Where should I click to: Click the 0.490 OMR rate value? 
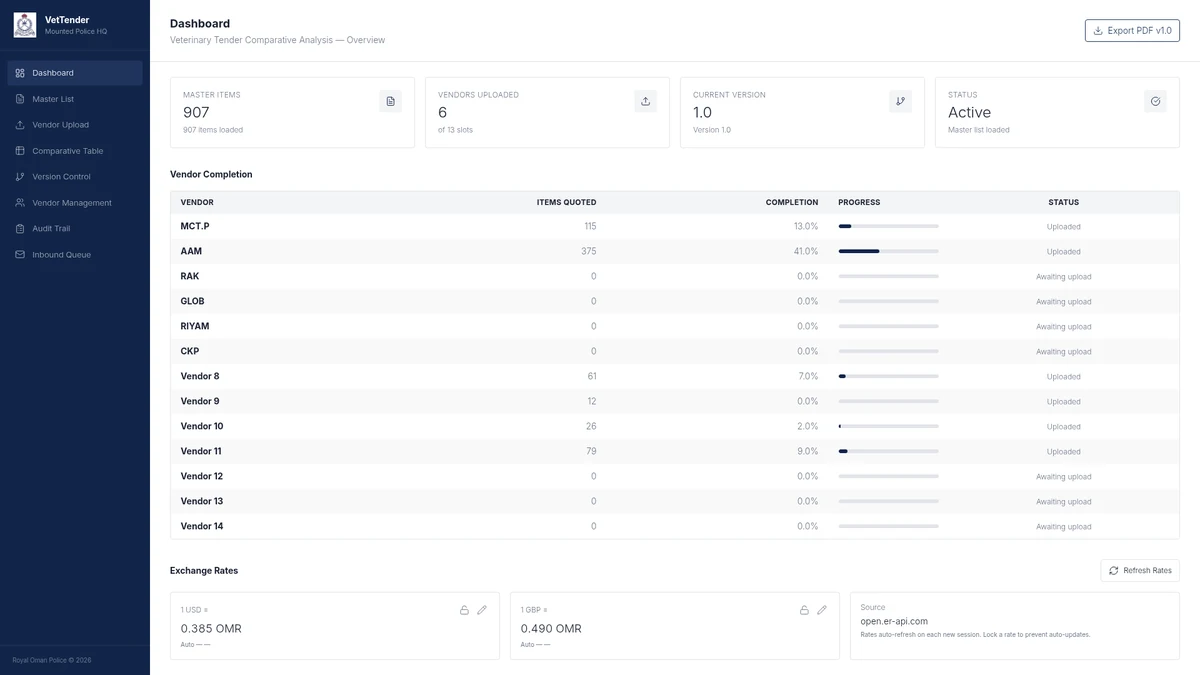[551, 629]
